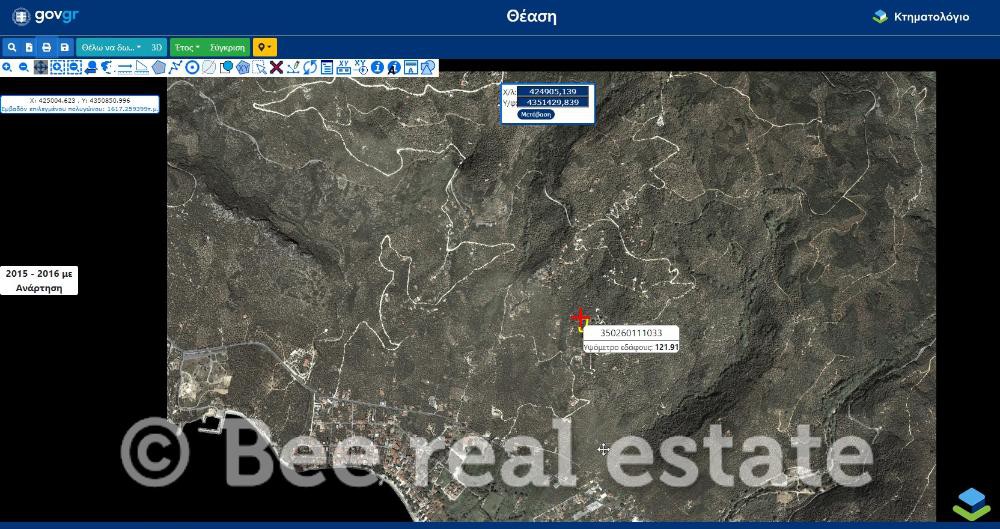Image resolution: width=1000 pixels, height=529 pixels.
Task: Click the Y/φ coordinate field
Action: point(552,102)
